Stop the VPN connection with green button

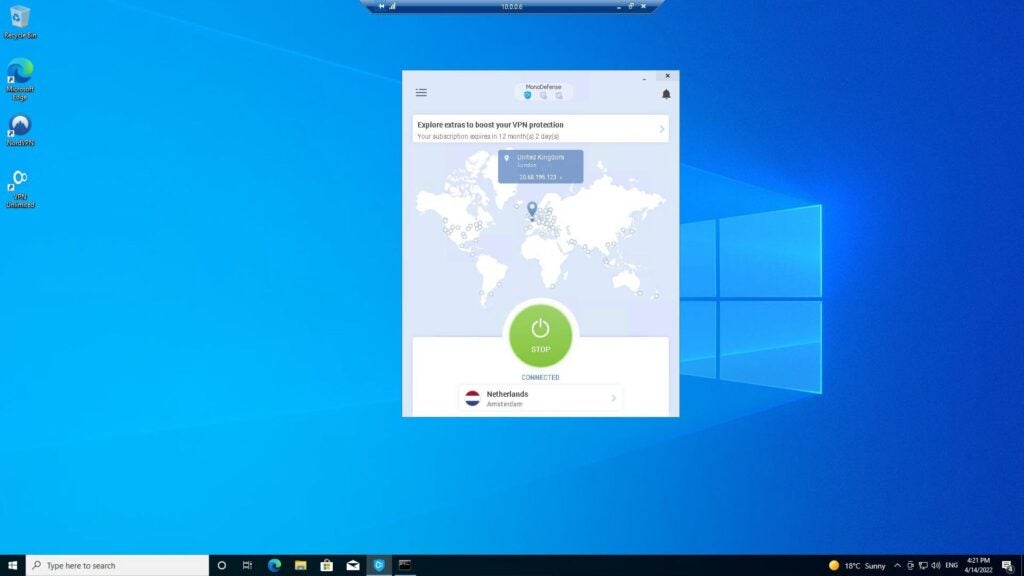540,336
